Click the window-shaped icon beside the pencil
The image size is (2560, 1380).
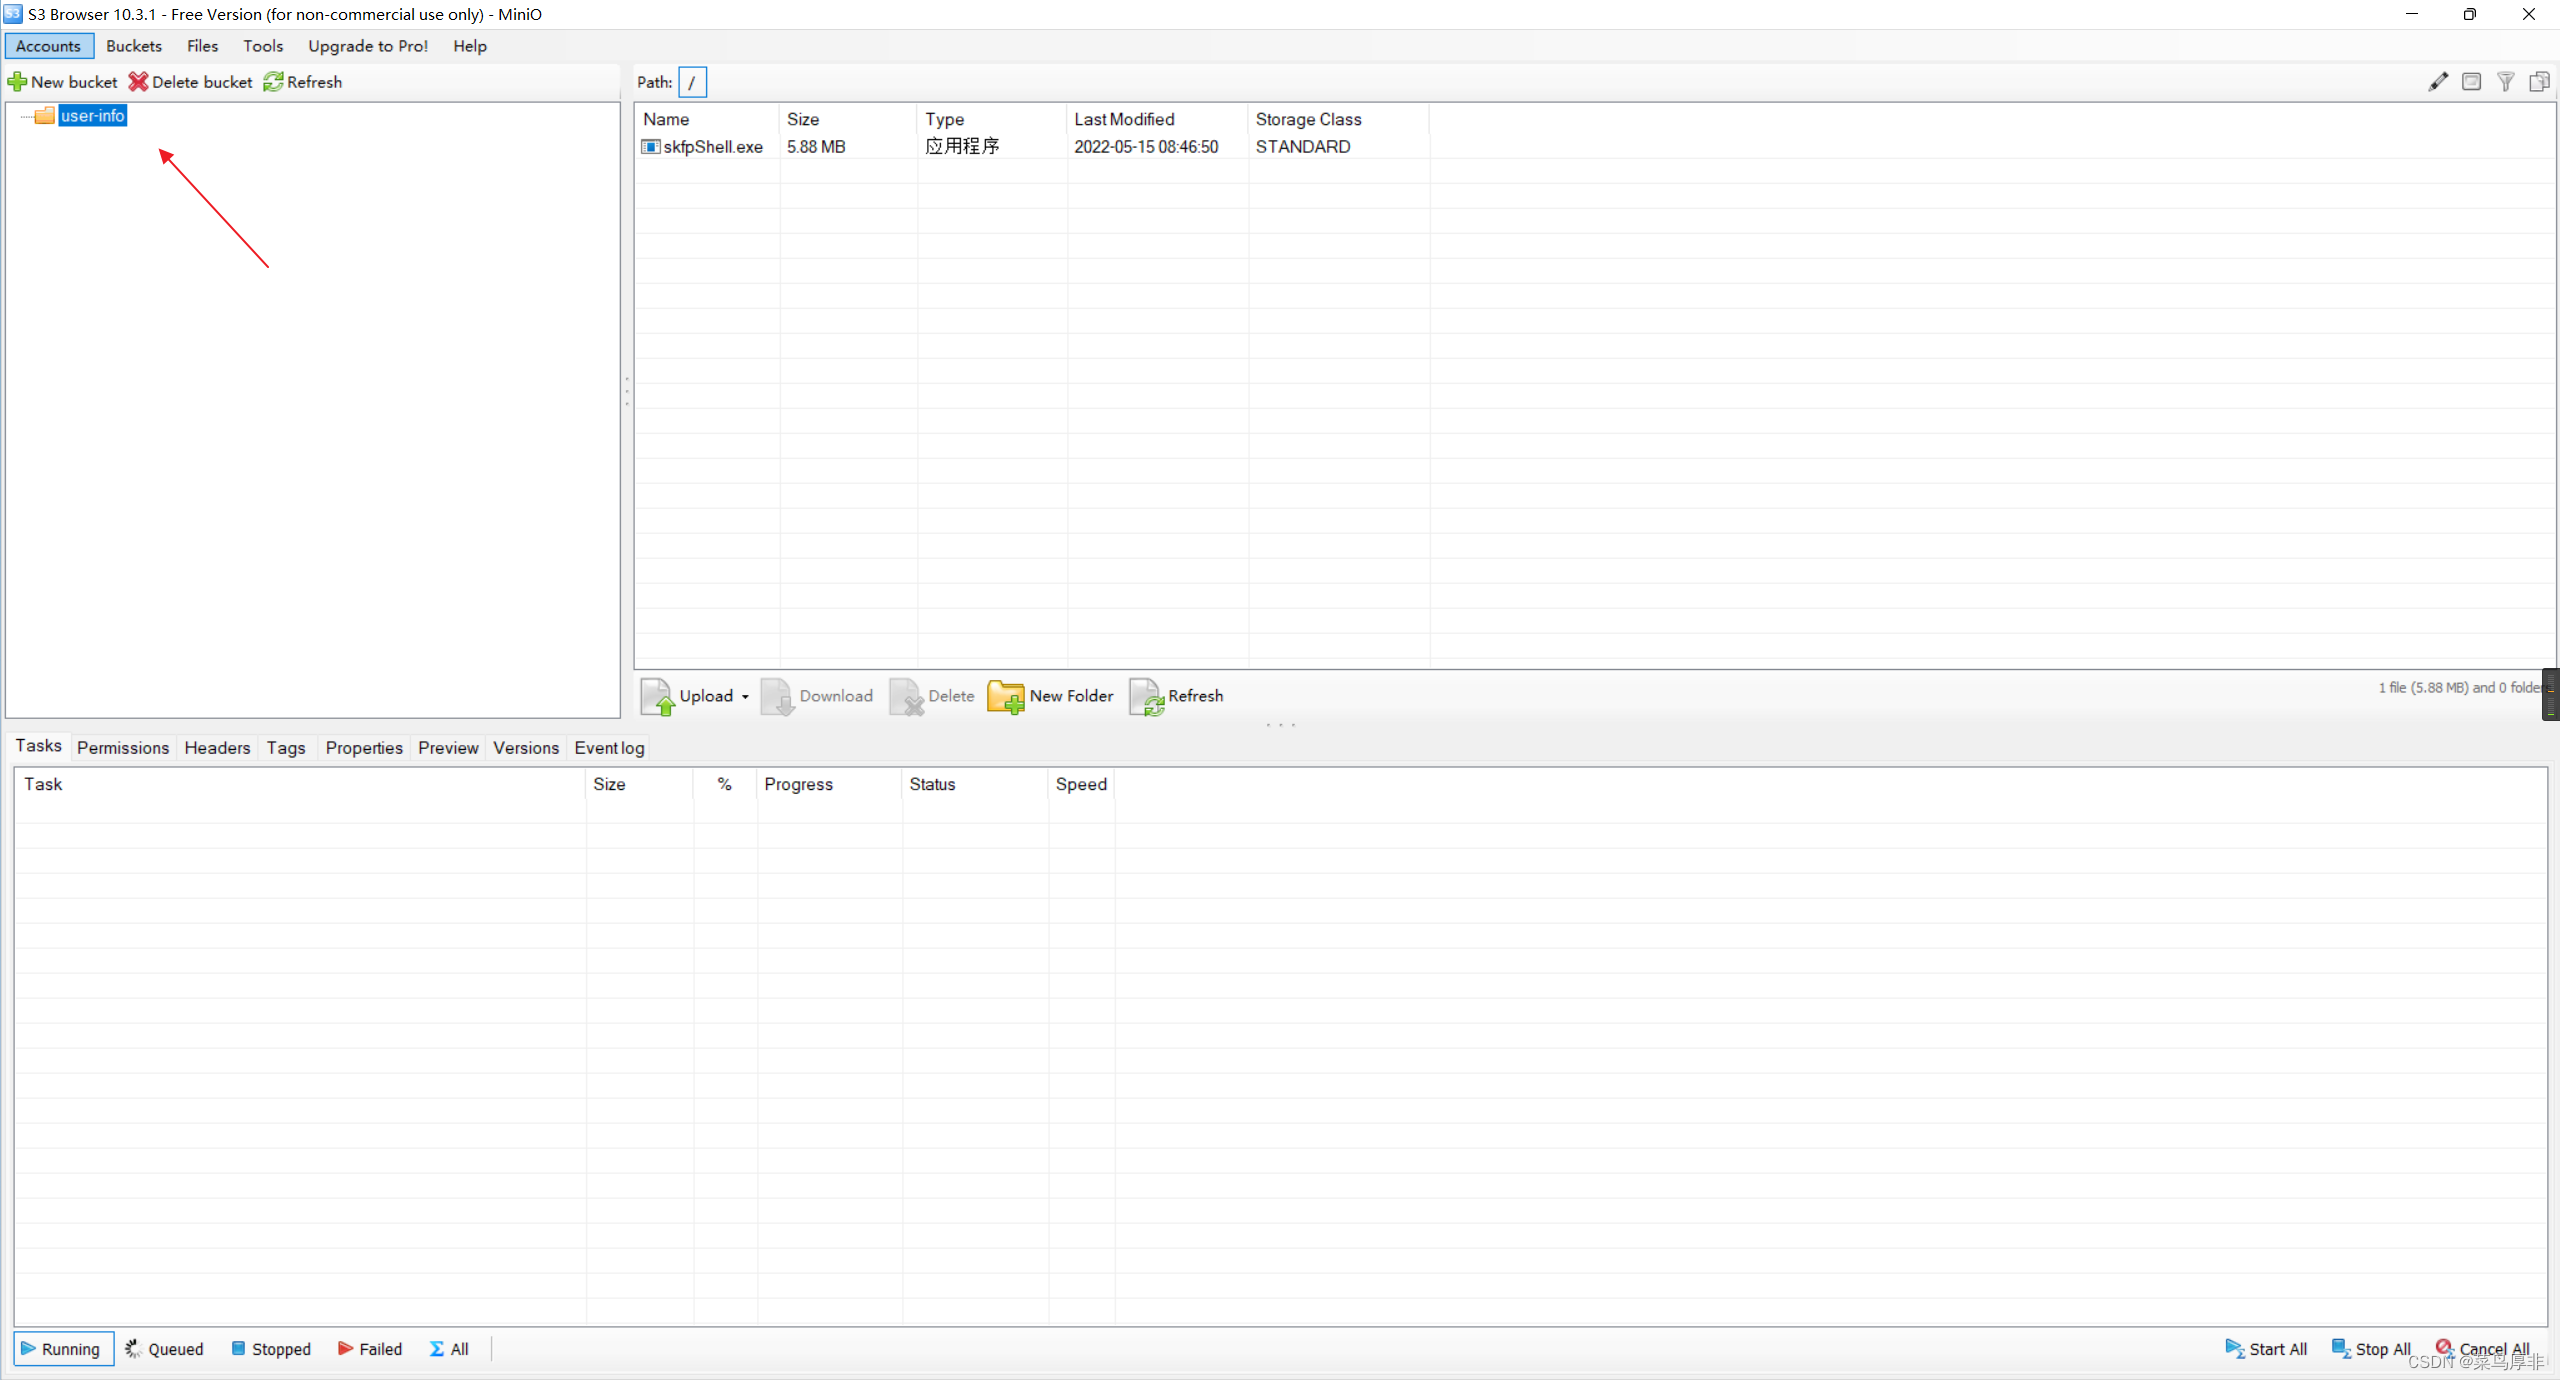tap(2471, 82)
